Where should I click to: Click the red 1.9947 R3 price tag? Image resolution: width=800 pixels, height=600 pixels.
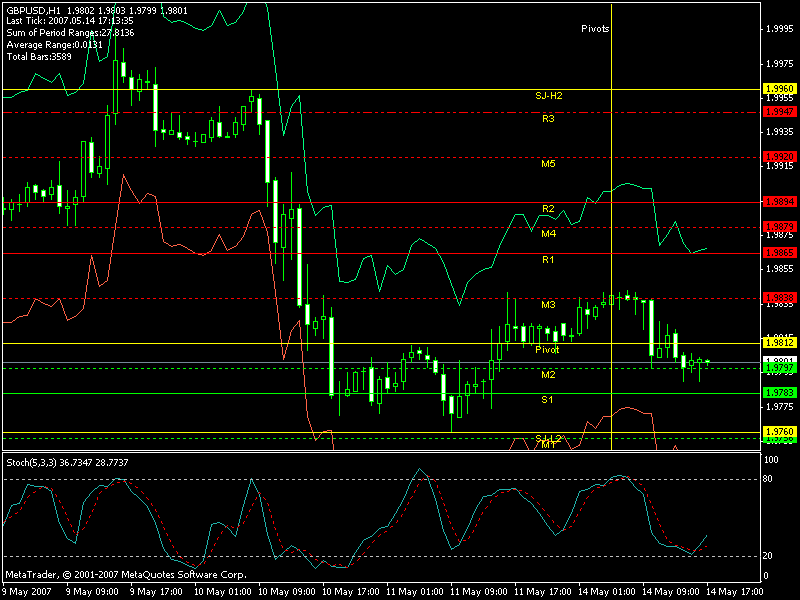779,113
